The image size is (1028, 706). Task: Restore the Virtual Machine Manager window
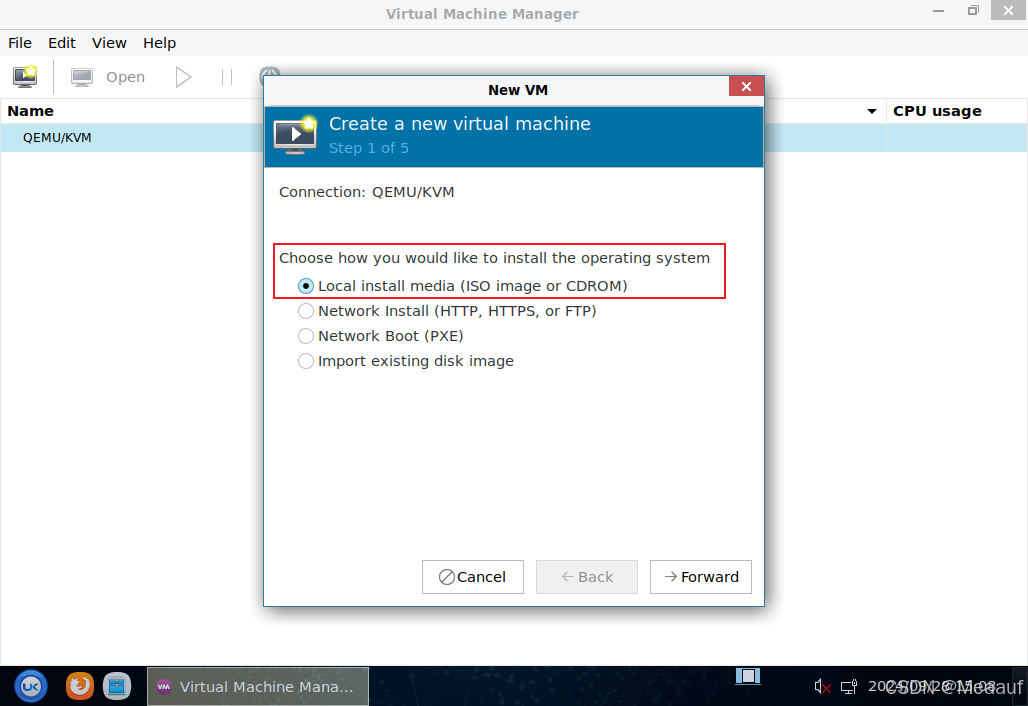974,10
